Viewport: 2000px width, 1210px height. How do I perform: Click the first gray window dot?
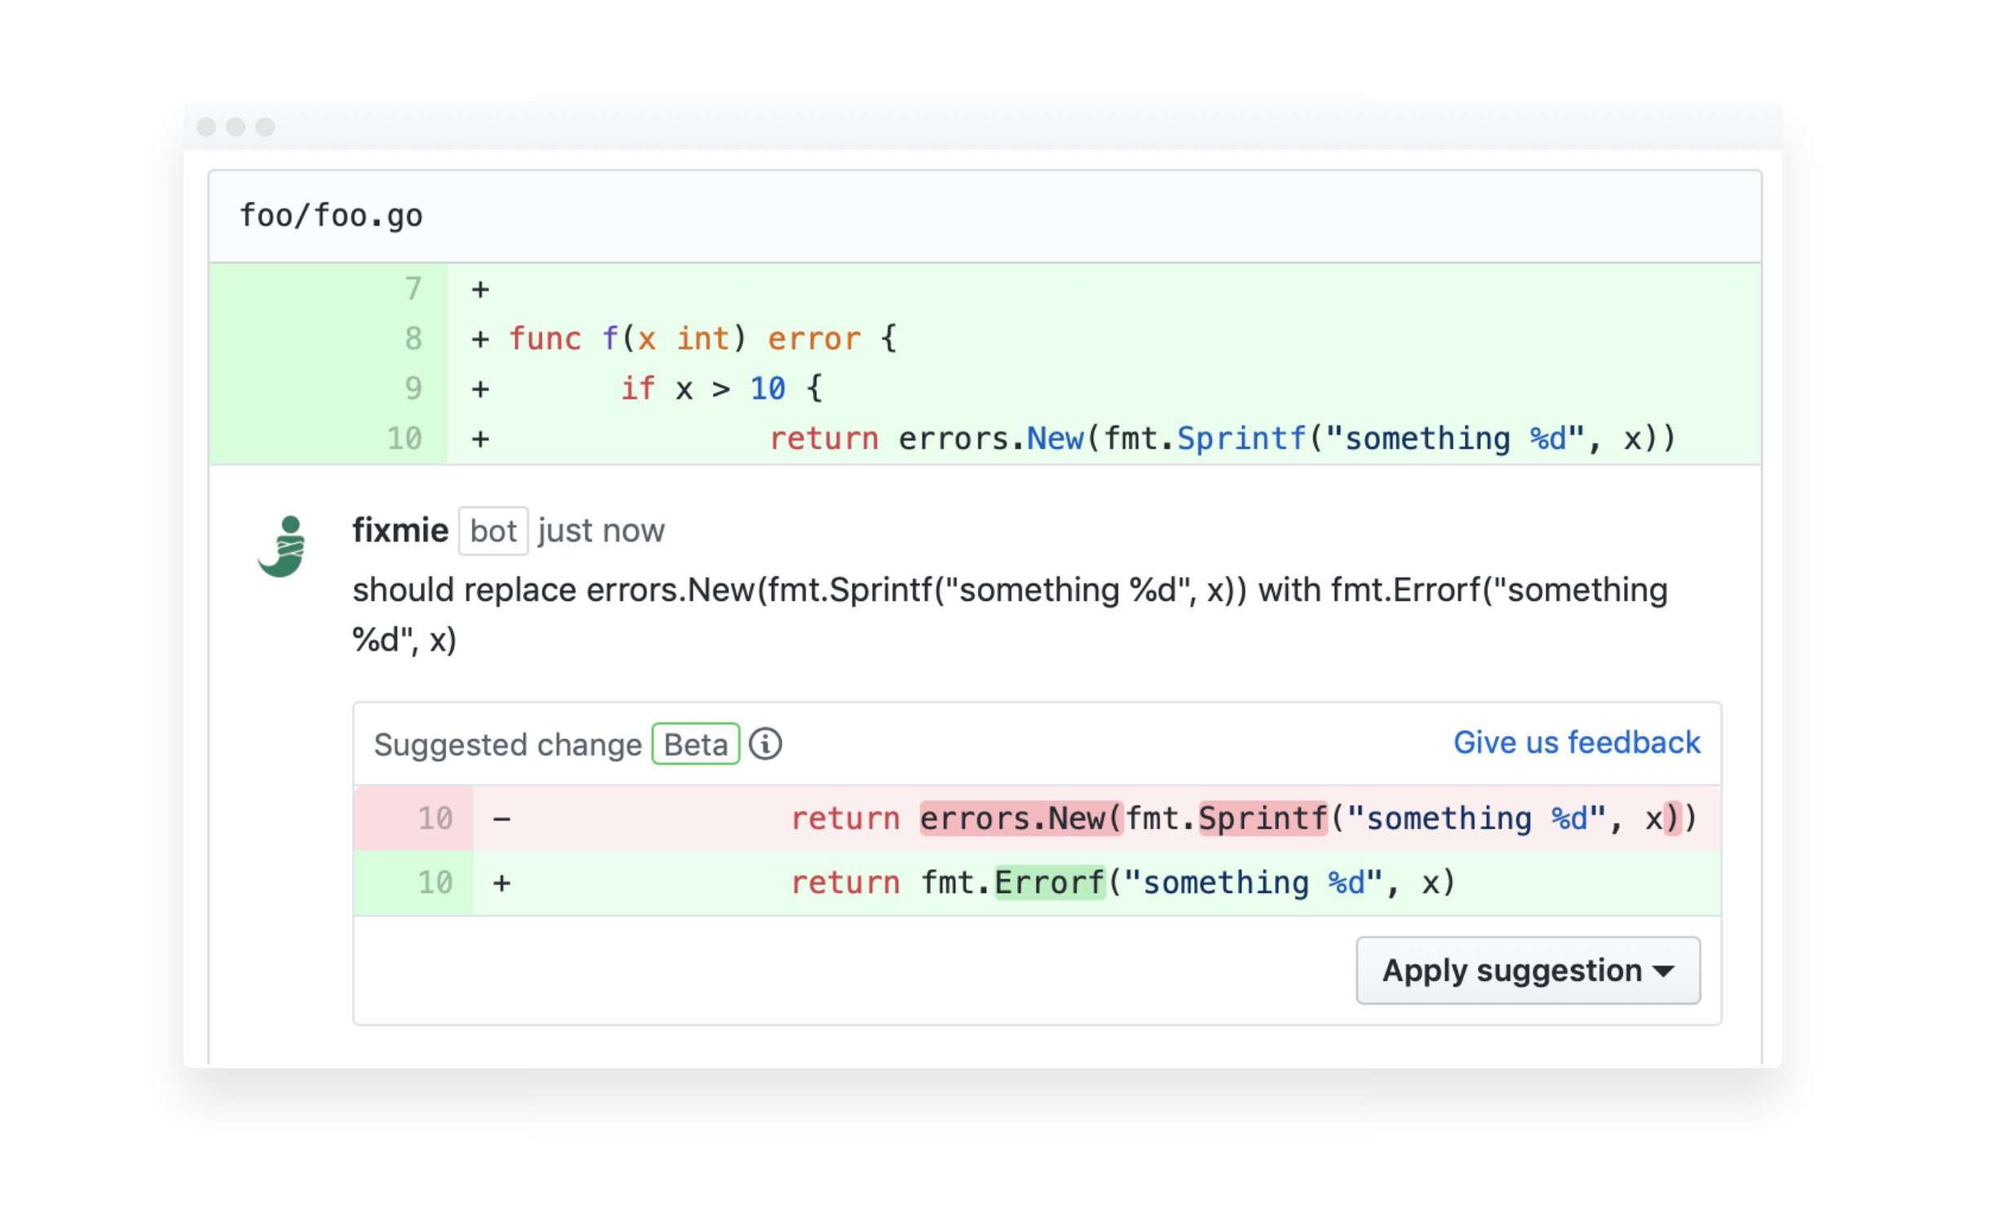click(x=207, y=127)
